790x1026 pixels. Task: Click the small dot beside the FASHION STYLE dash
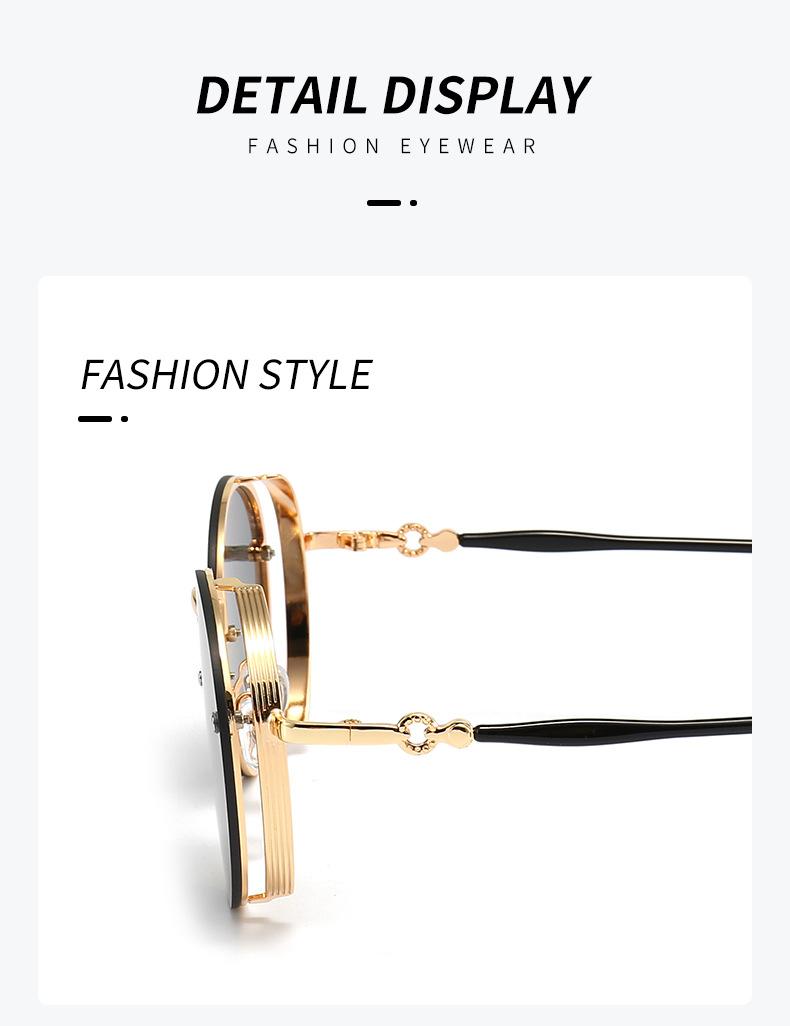click(x=124, y=419)
